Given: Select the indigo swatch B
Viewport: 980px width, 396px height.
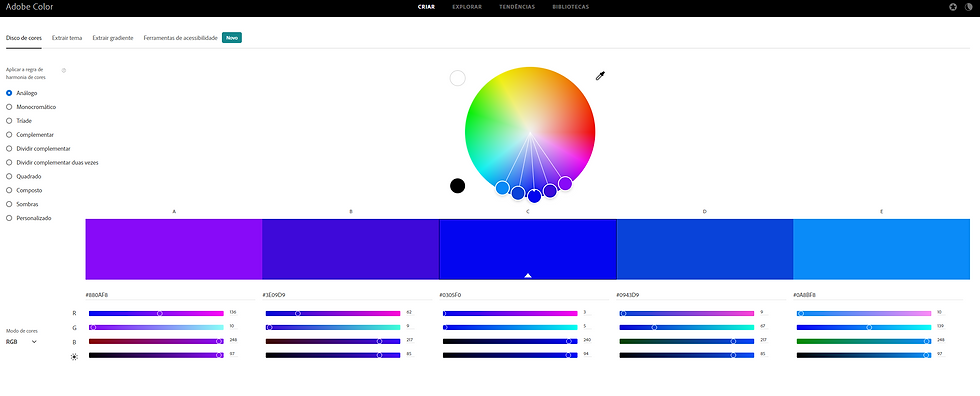Looking at the screenshot, I should [351, 249].
